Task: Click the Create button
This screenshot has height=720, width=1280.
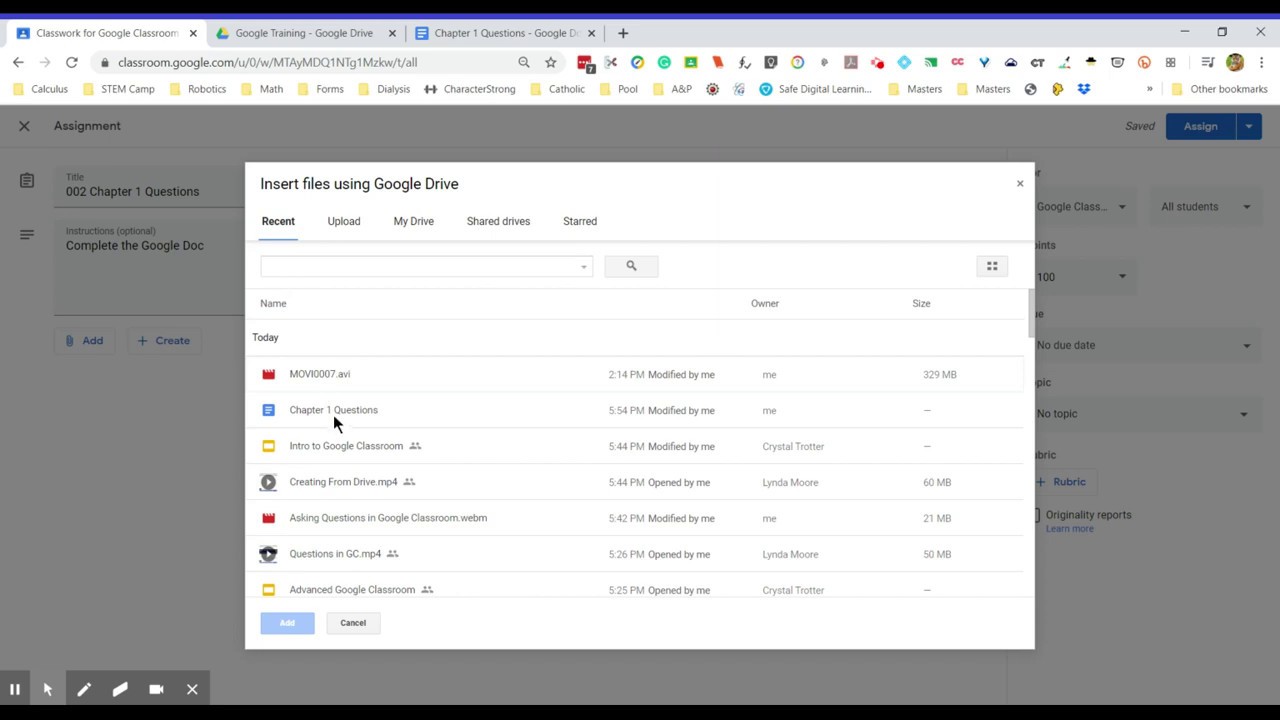Action: (164, 341)
